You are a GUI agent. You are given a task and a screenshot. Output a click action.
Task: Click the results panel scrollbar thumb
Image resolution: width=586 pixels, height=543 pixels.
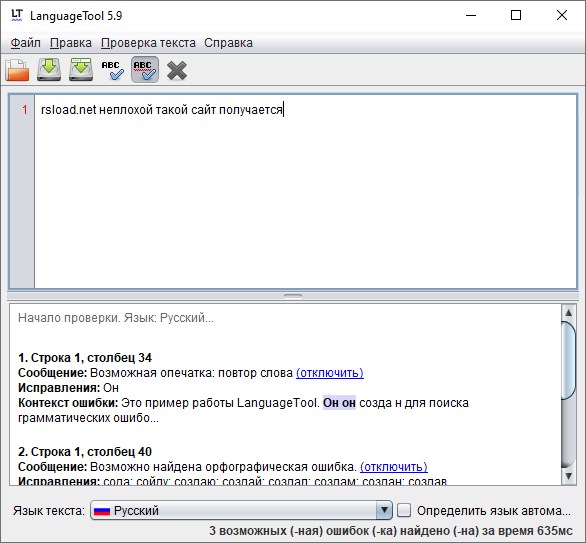pos(569,360)
